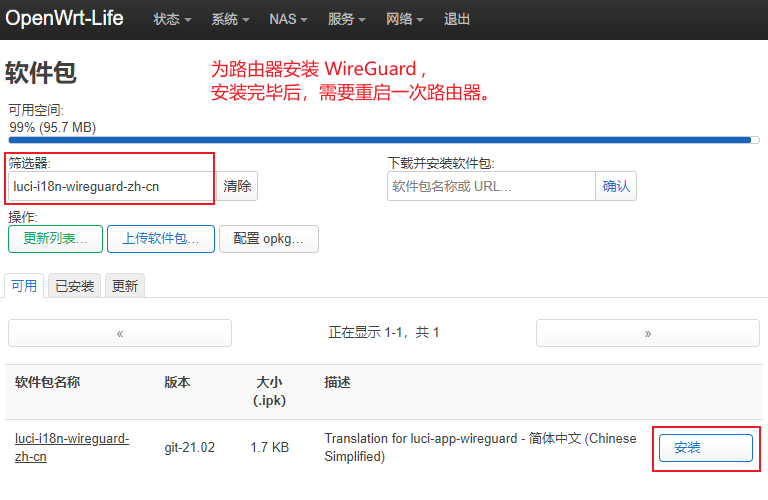Click the 大小 (.ipk) column header

[269, 391]
